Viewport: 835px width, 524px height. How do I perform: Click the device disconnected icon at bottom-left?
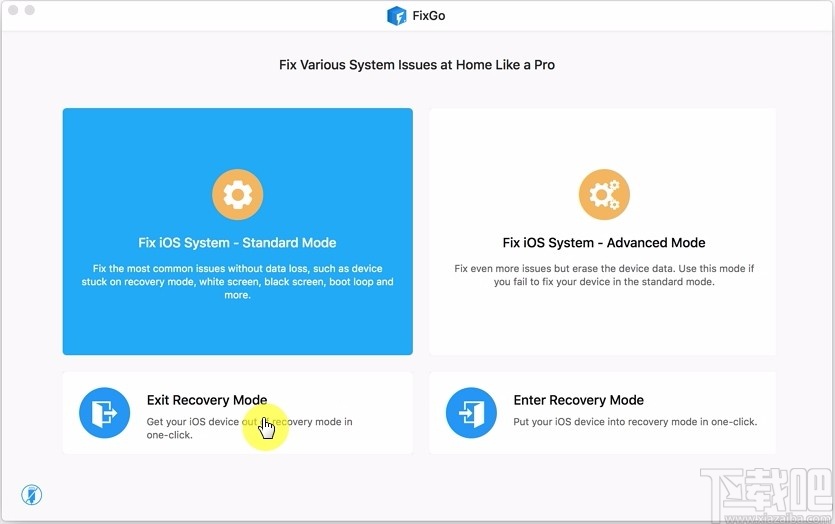[x=32, y=495]
